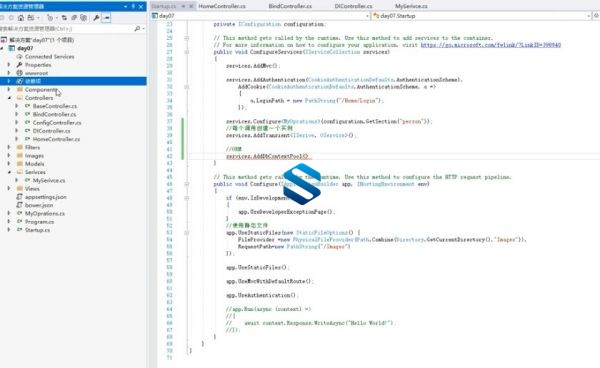Switch to the MyService.cs editor tab

point(411,6)
